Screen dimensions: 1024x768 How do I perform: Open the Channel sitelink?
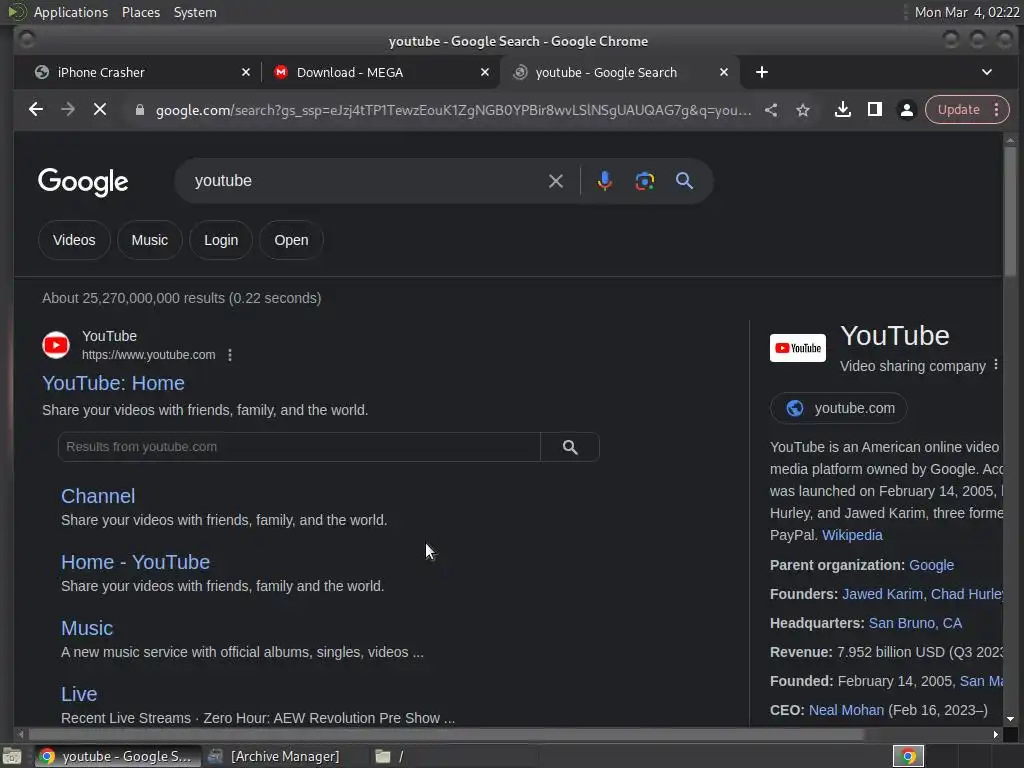click(x=98, y=496)
